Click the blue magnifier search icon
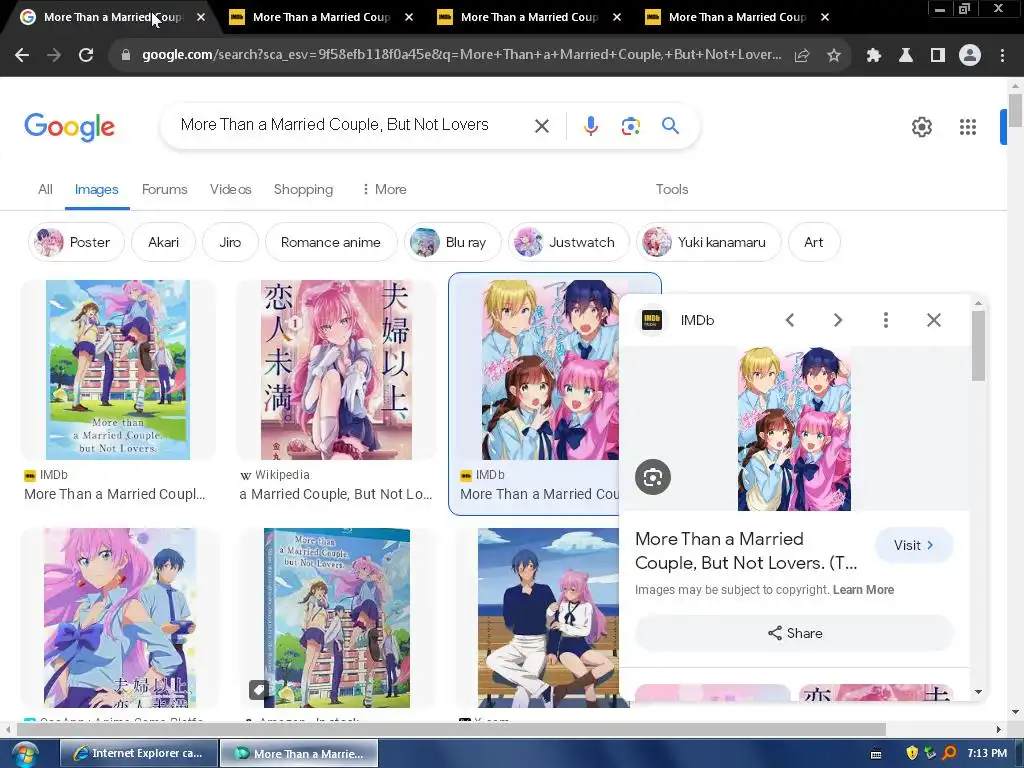Screen dimensions: 1024x768 [x=670, y=125]
